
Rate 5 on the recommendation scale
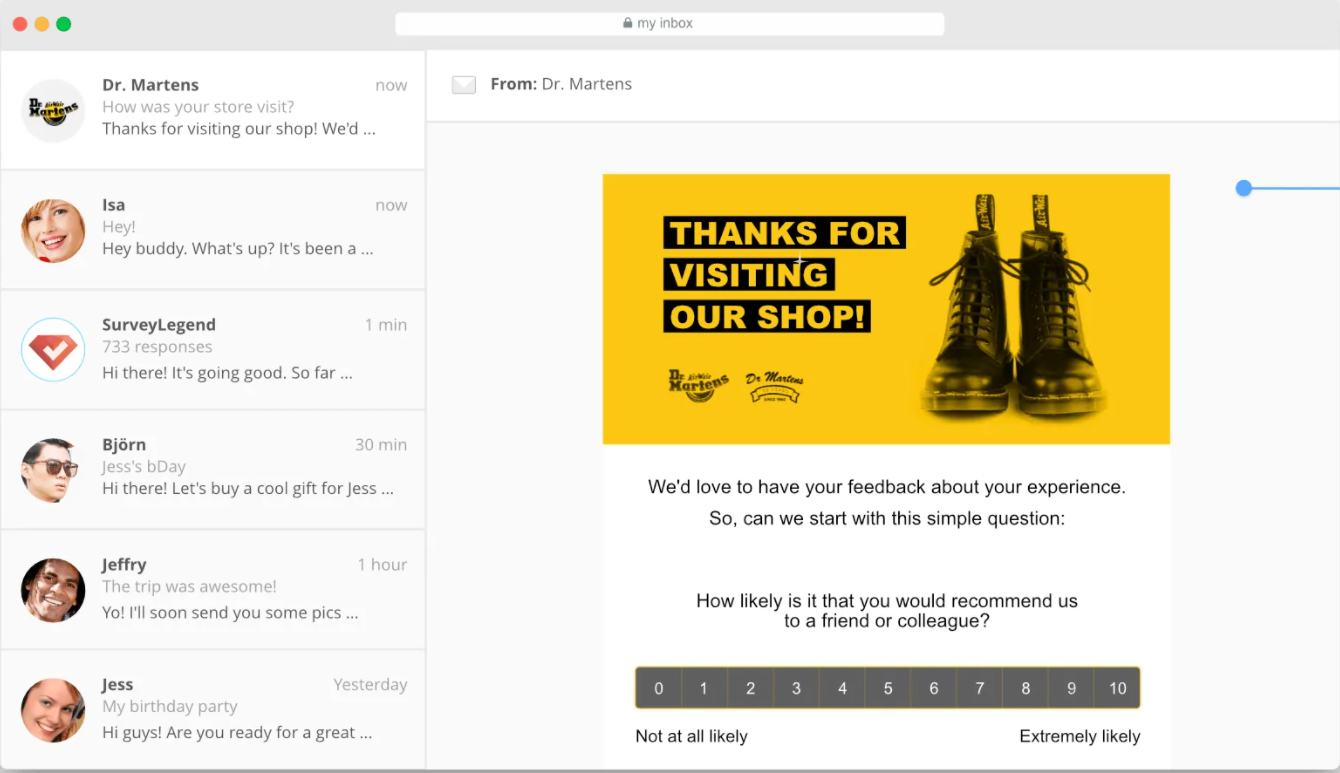(888, 688)
